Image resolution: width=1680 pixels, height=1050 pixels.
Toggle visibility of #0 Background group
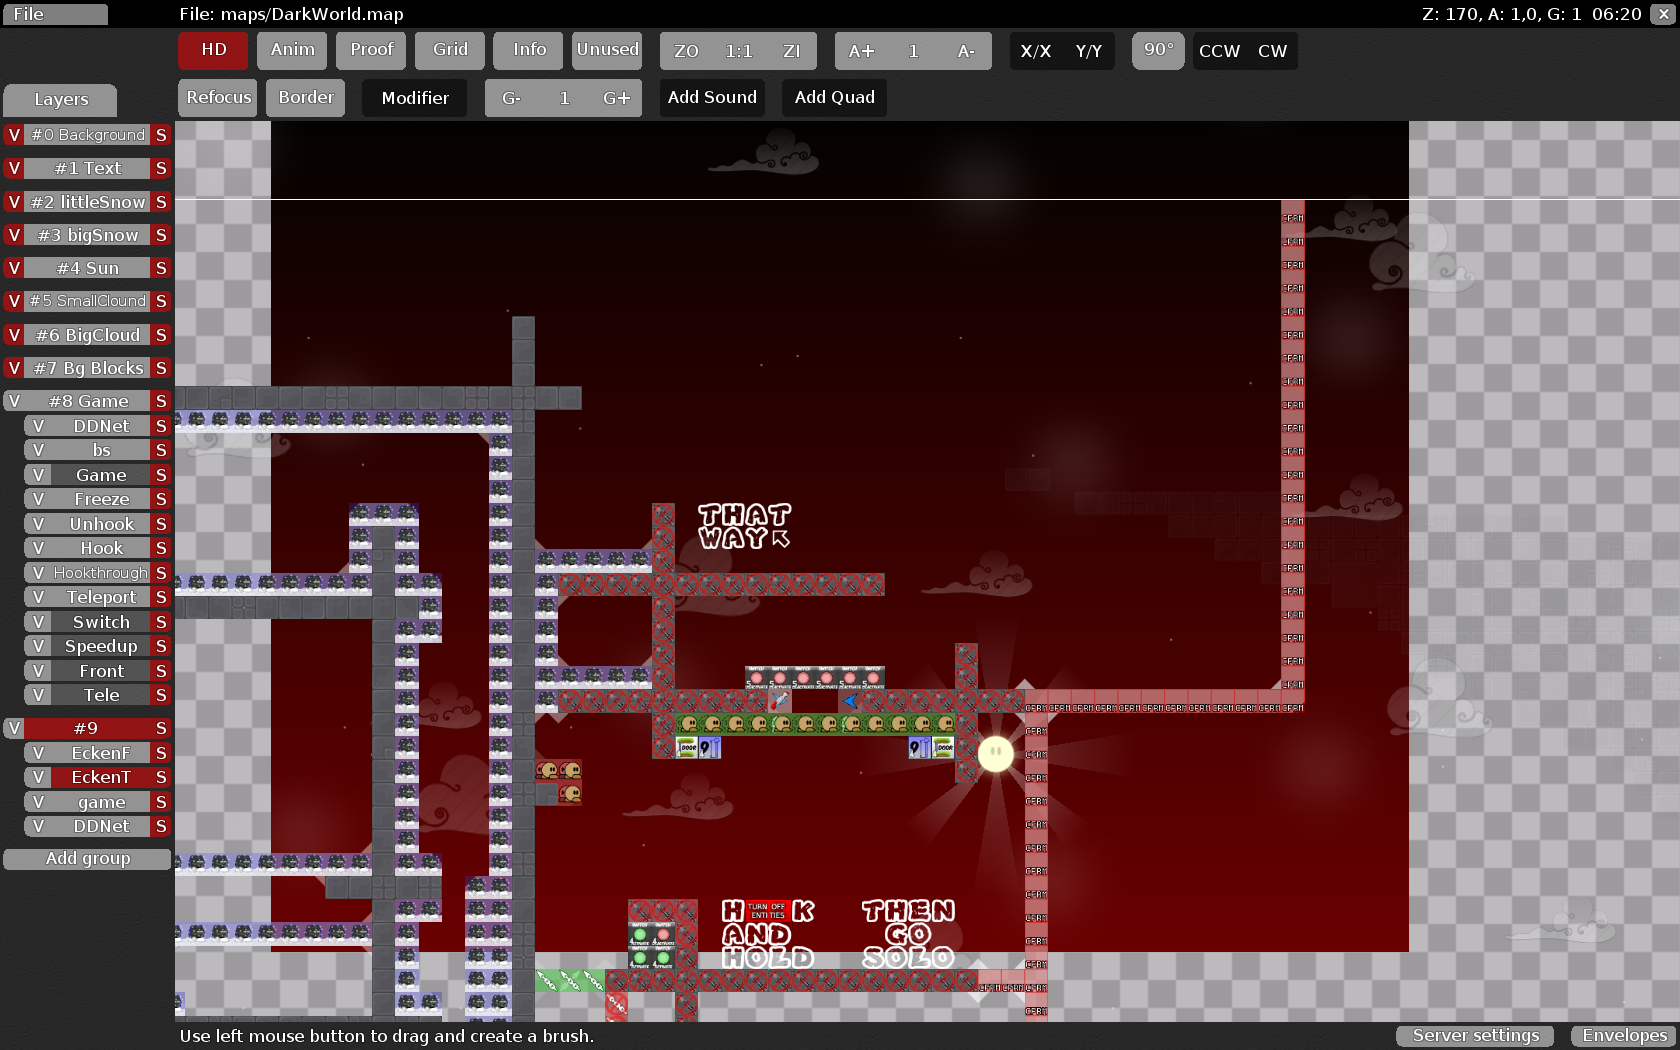(14, 135)
